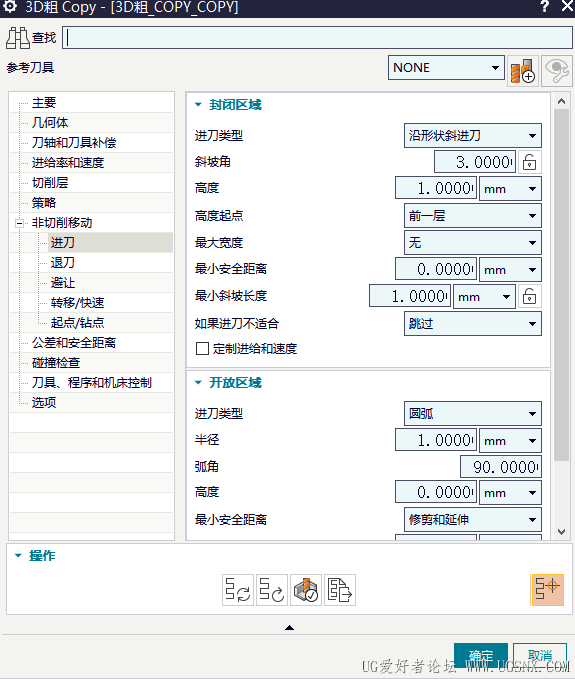The image size is (575, 679).
Task: Click the Replay toolpath icon
Action: point(271,590)
